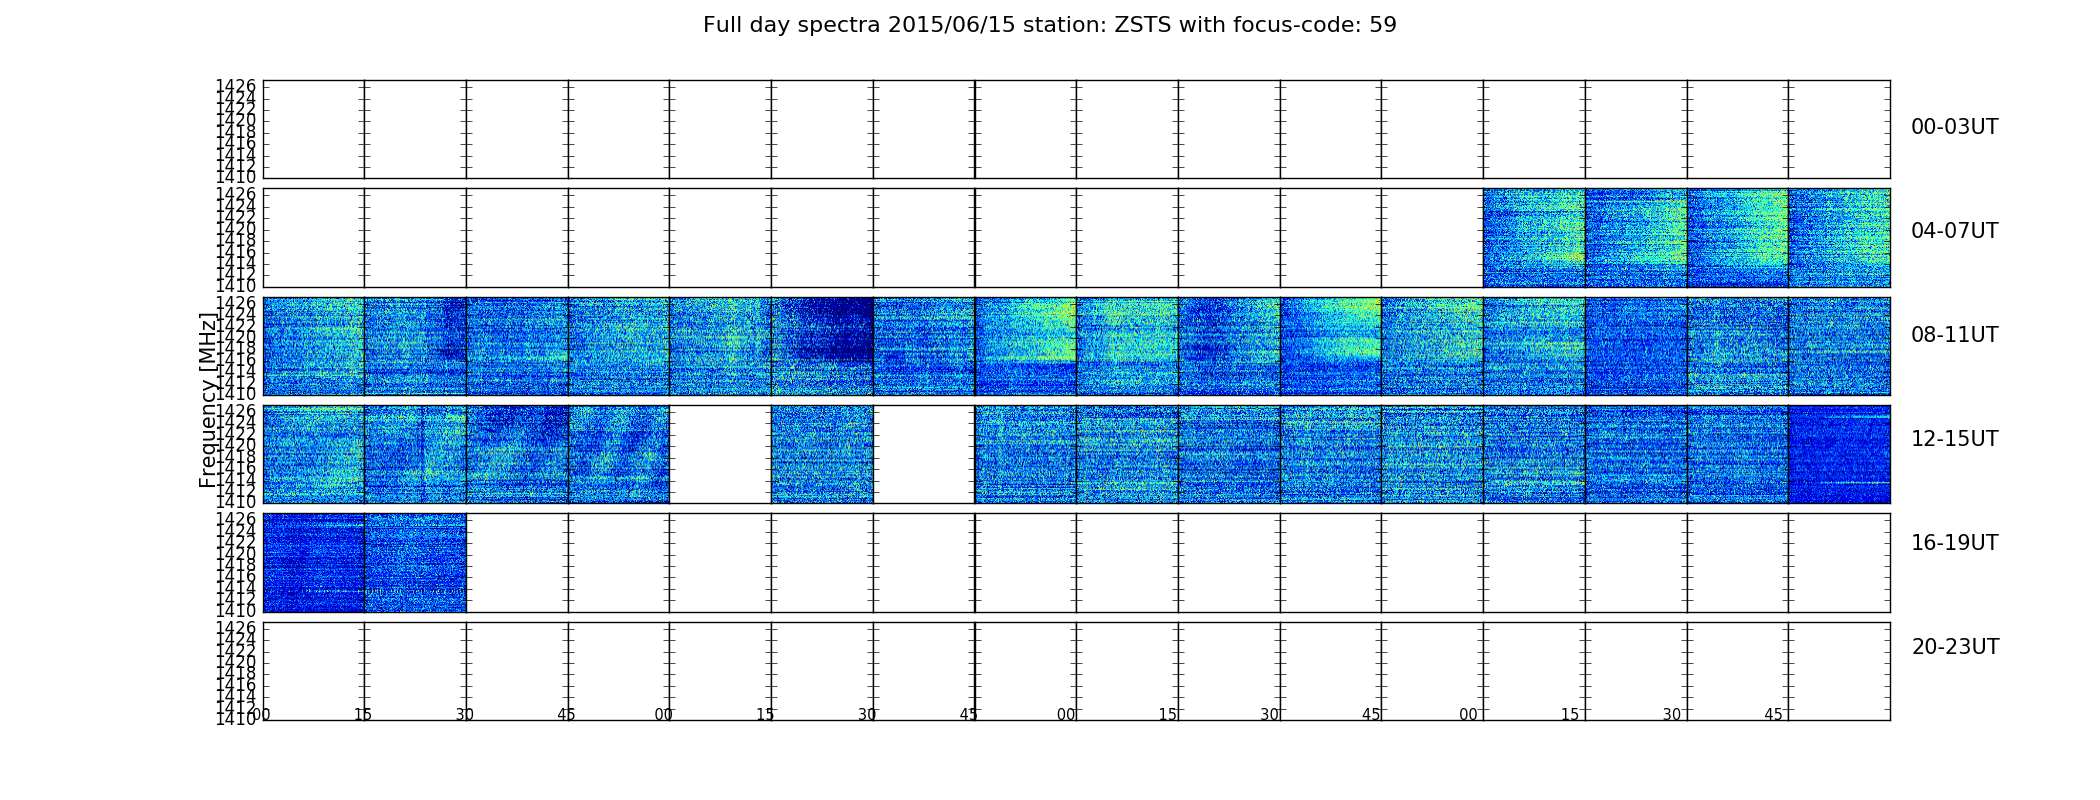Image resolution: width=2100 pixels, height=800 pixels.
Task: Click the 'Frequency [MHz]' axis label
Action: [208, 400]
